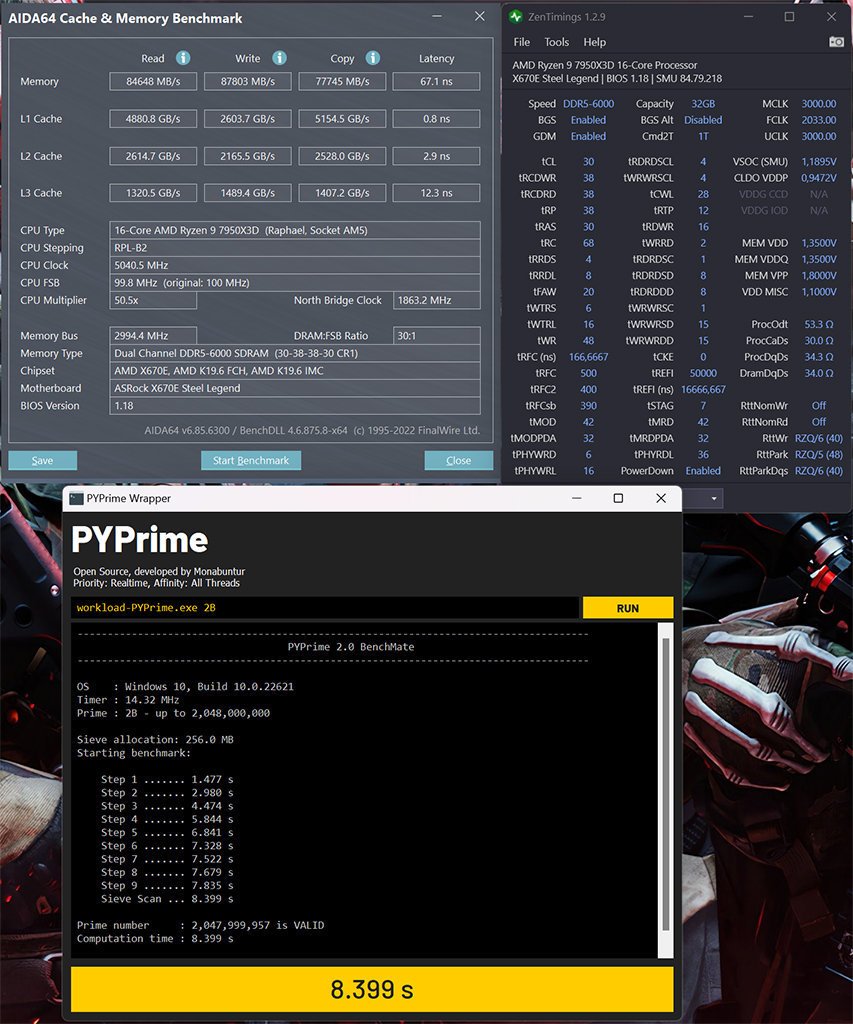Open the File menu in ZenTimings
Screen dimensions: 853x1024
point(521,42)
